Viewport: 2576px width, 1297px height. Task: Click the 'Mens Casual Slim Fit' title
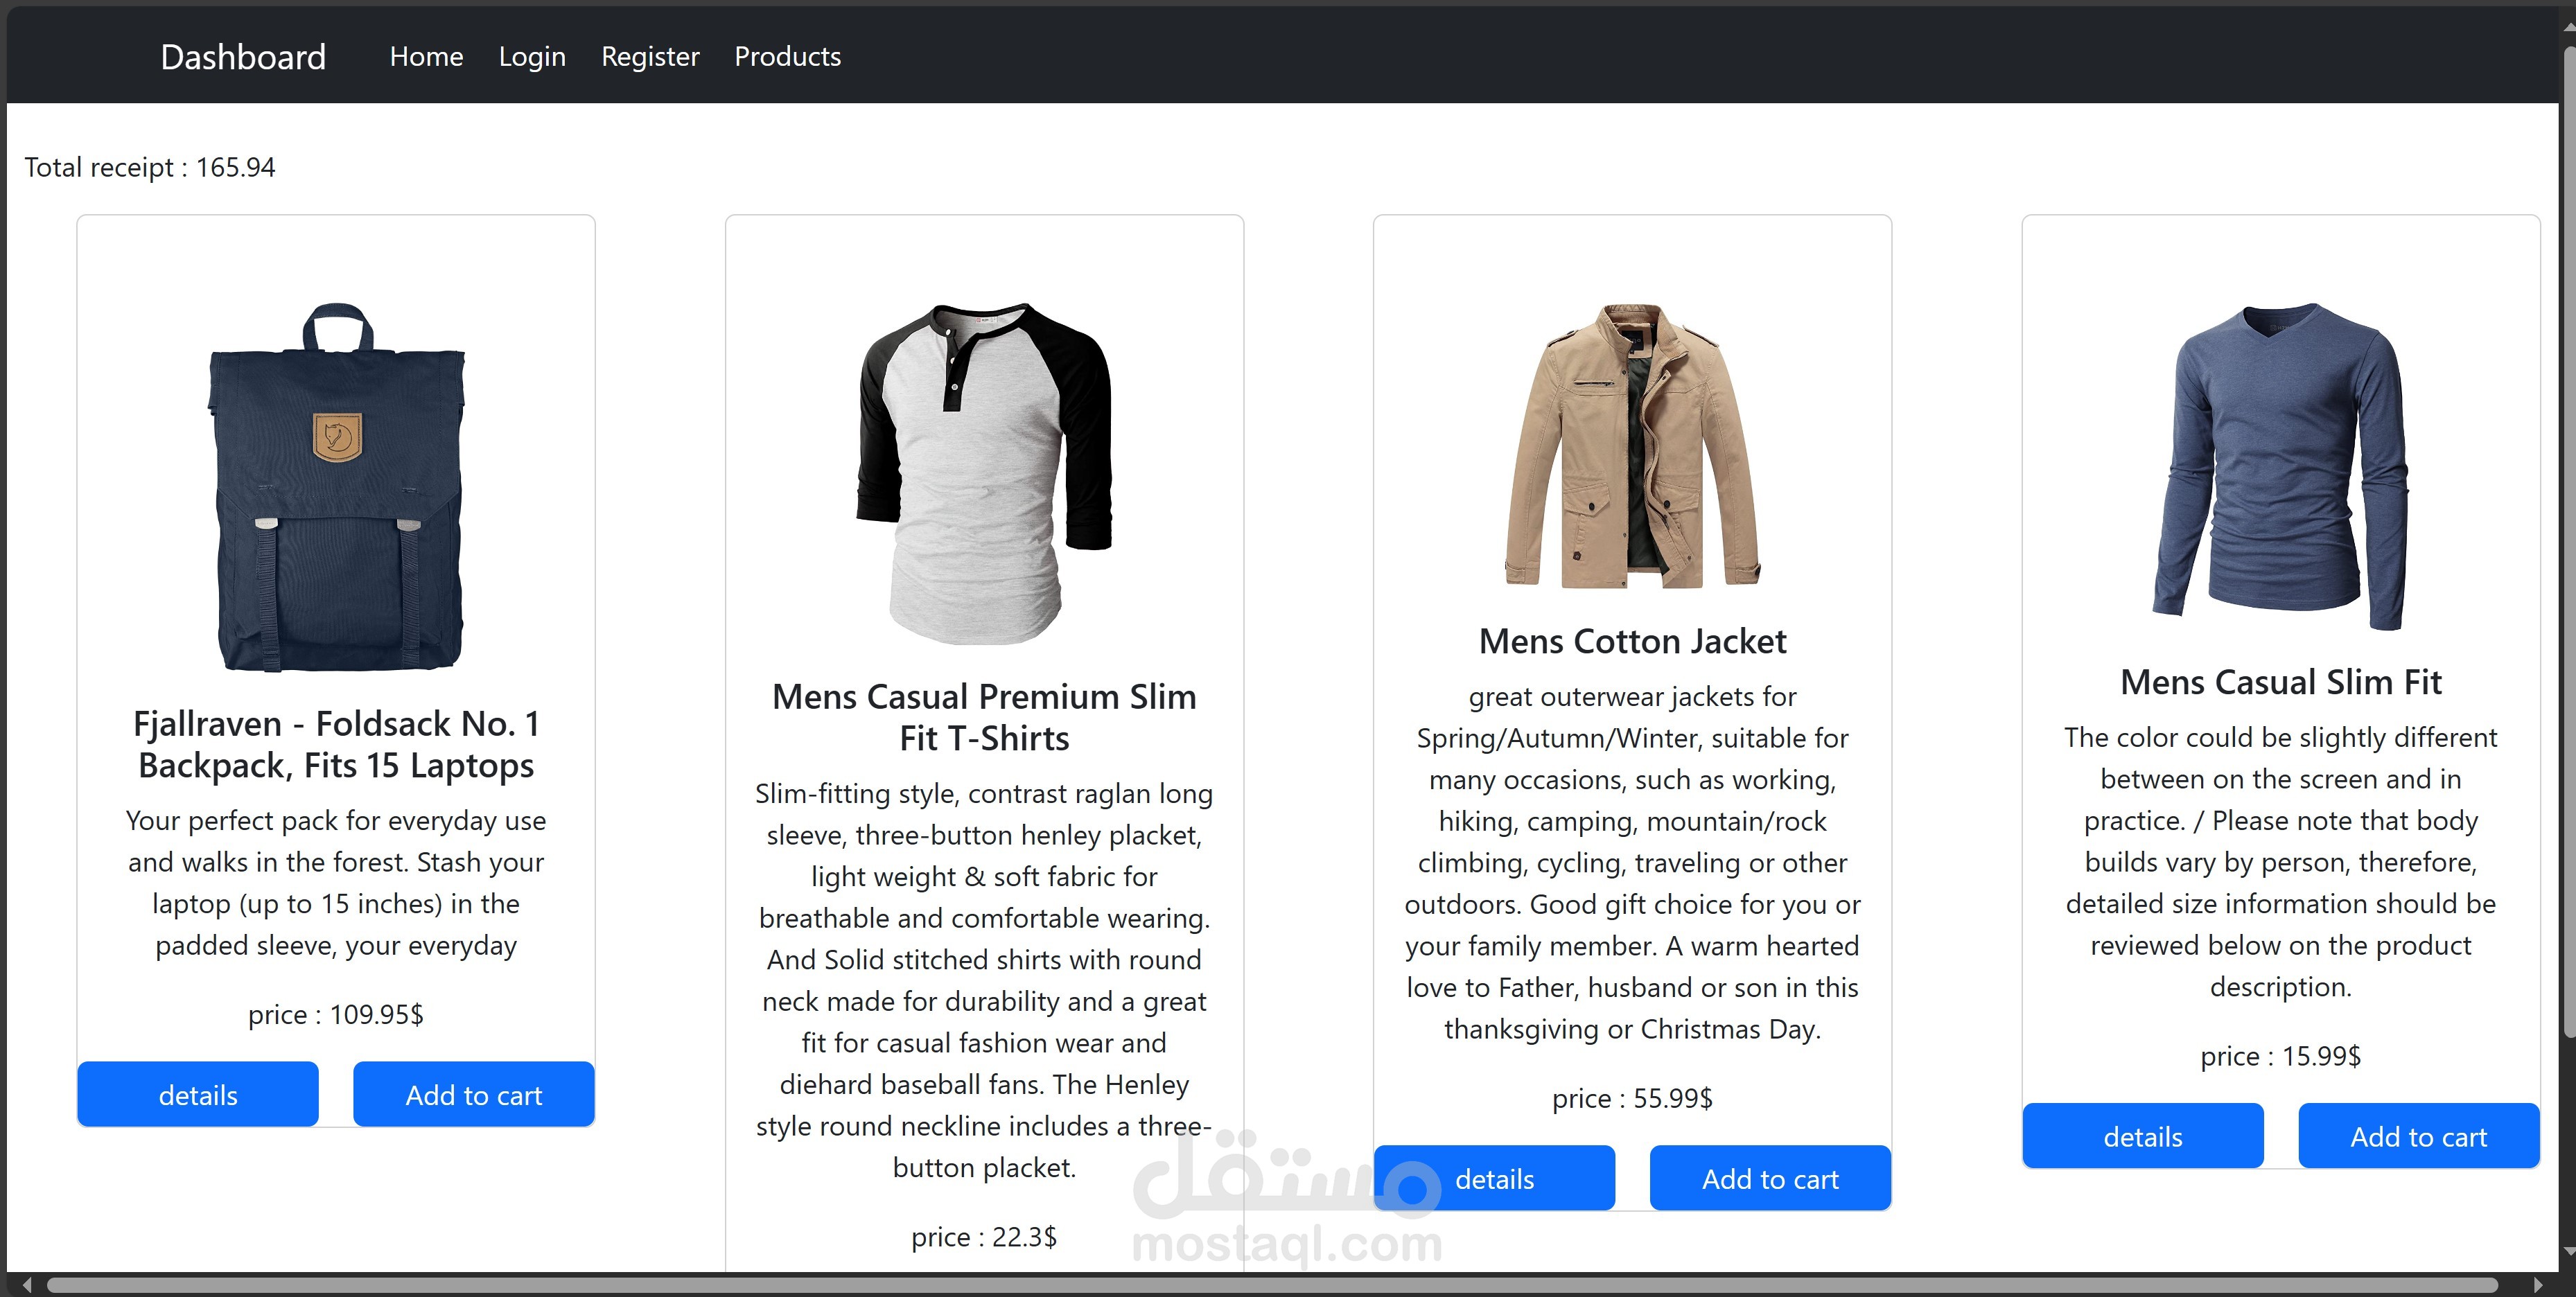coord(2281,682)
